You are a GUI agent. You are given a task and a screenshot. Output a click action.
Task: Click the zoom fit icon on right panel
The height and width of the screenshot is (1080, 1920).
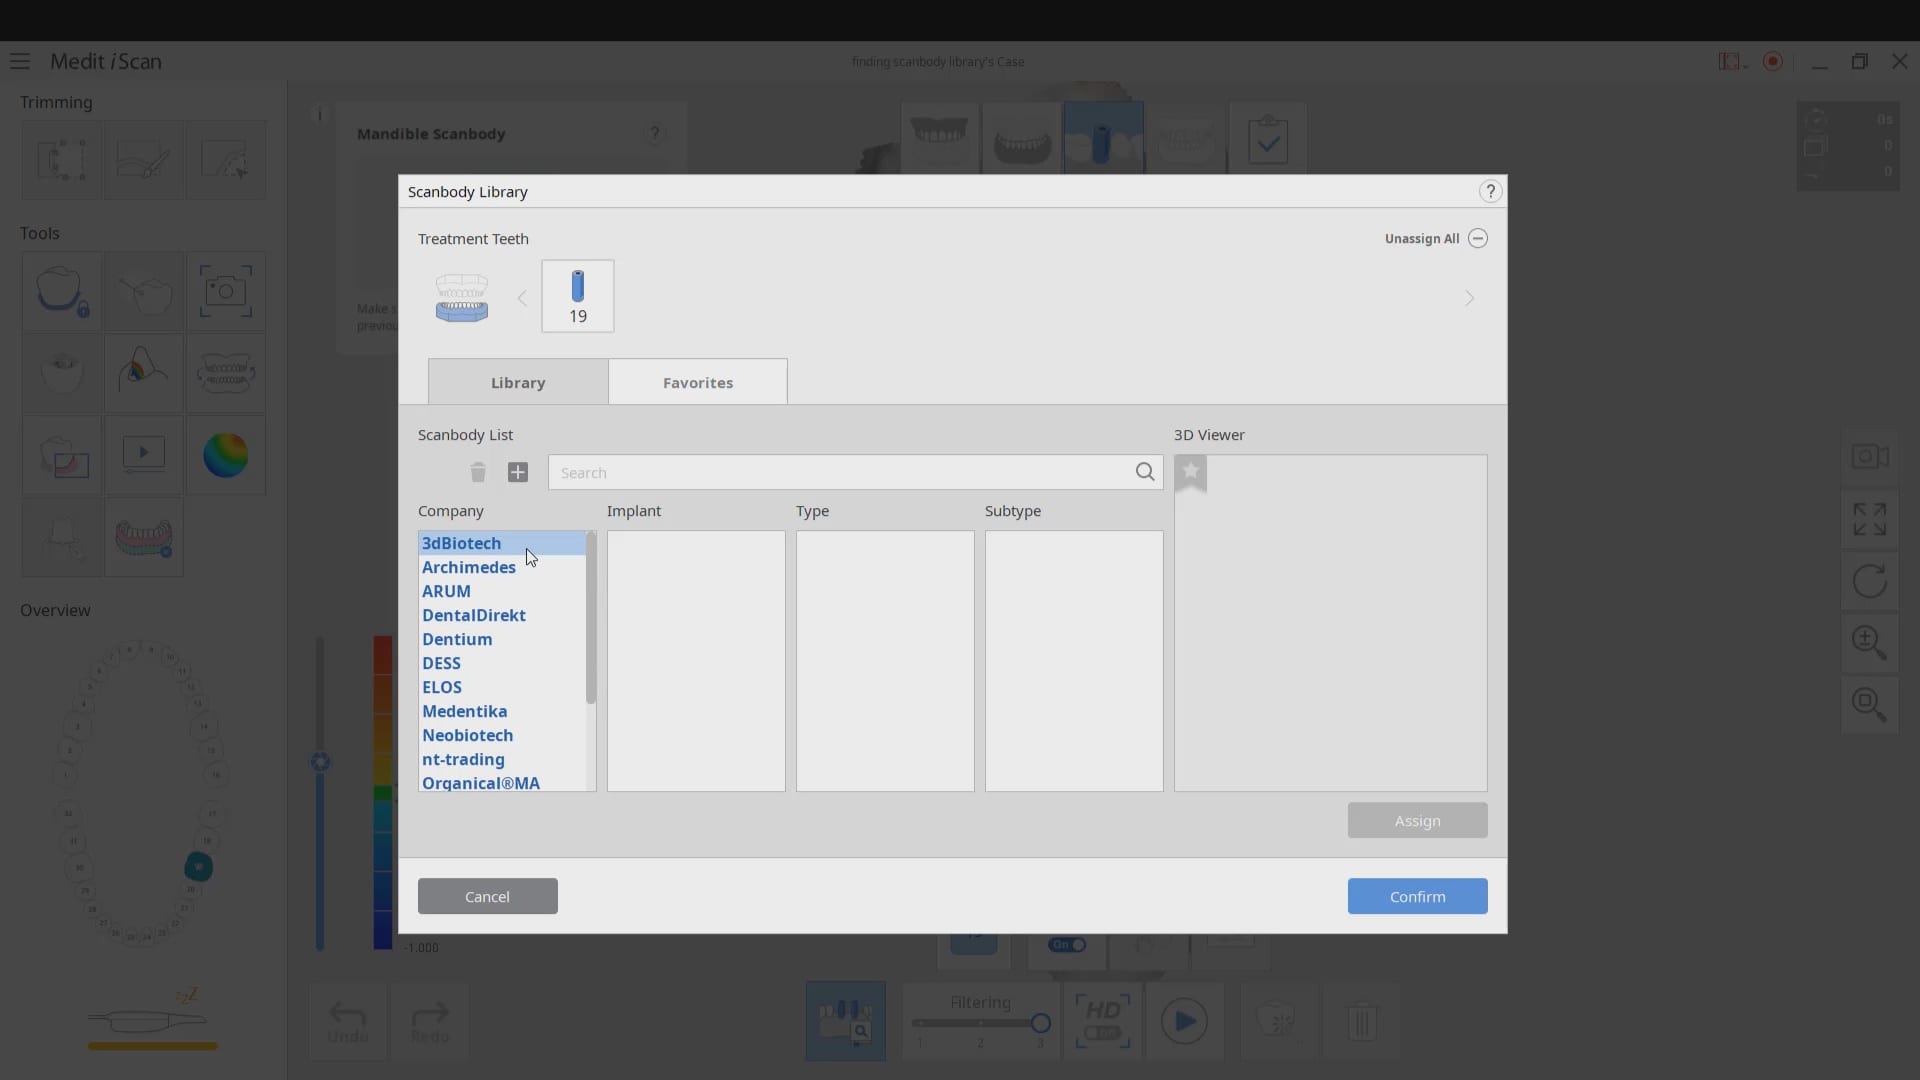pos(1869,704)
